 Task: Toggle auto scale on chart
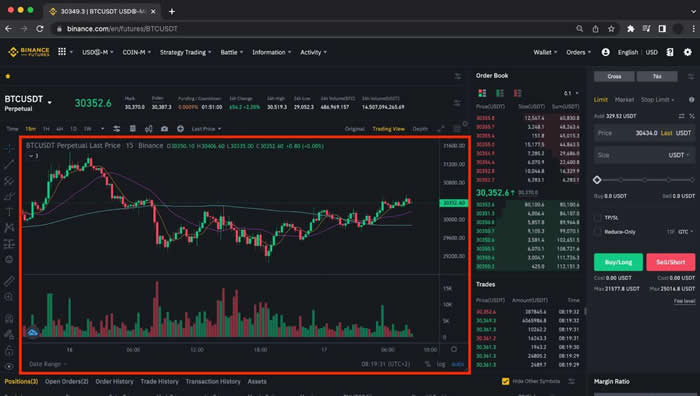458,364
